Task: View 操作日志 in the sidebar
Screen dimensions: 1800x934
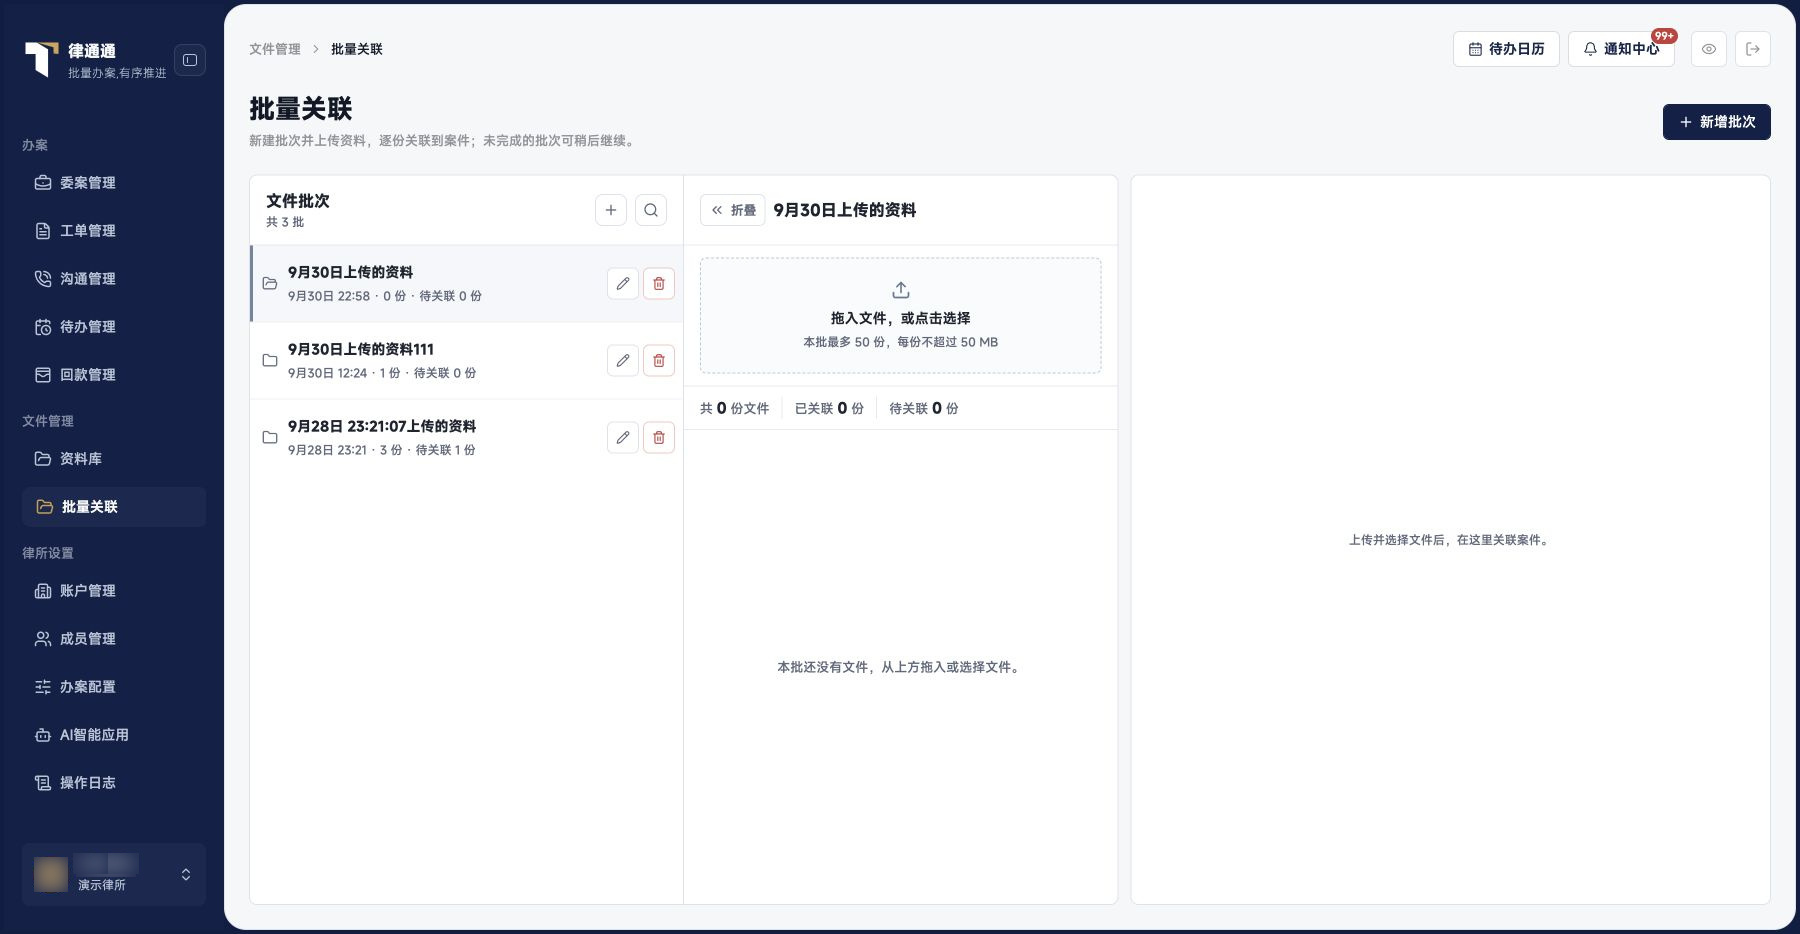Action: point(114,783)
